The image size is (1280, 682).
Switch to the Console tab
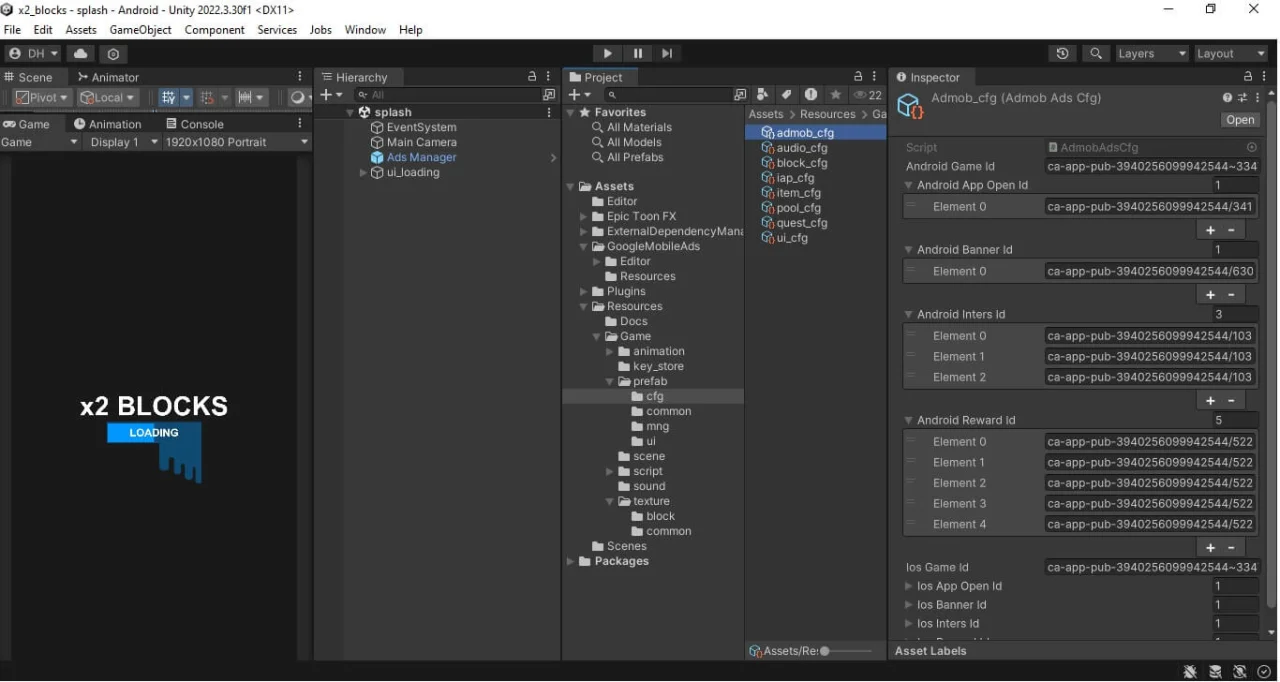click(194, 124)
